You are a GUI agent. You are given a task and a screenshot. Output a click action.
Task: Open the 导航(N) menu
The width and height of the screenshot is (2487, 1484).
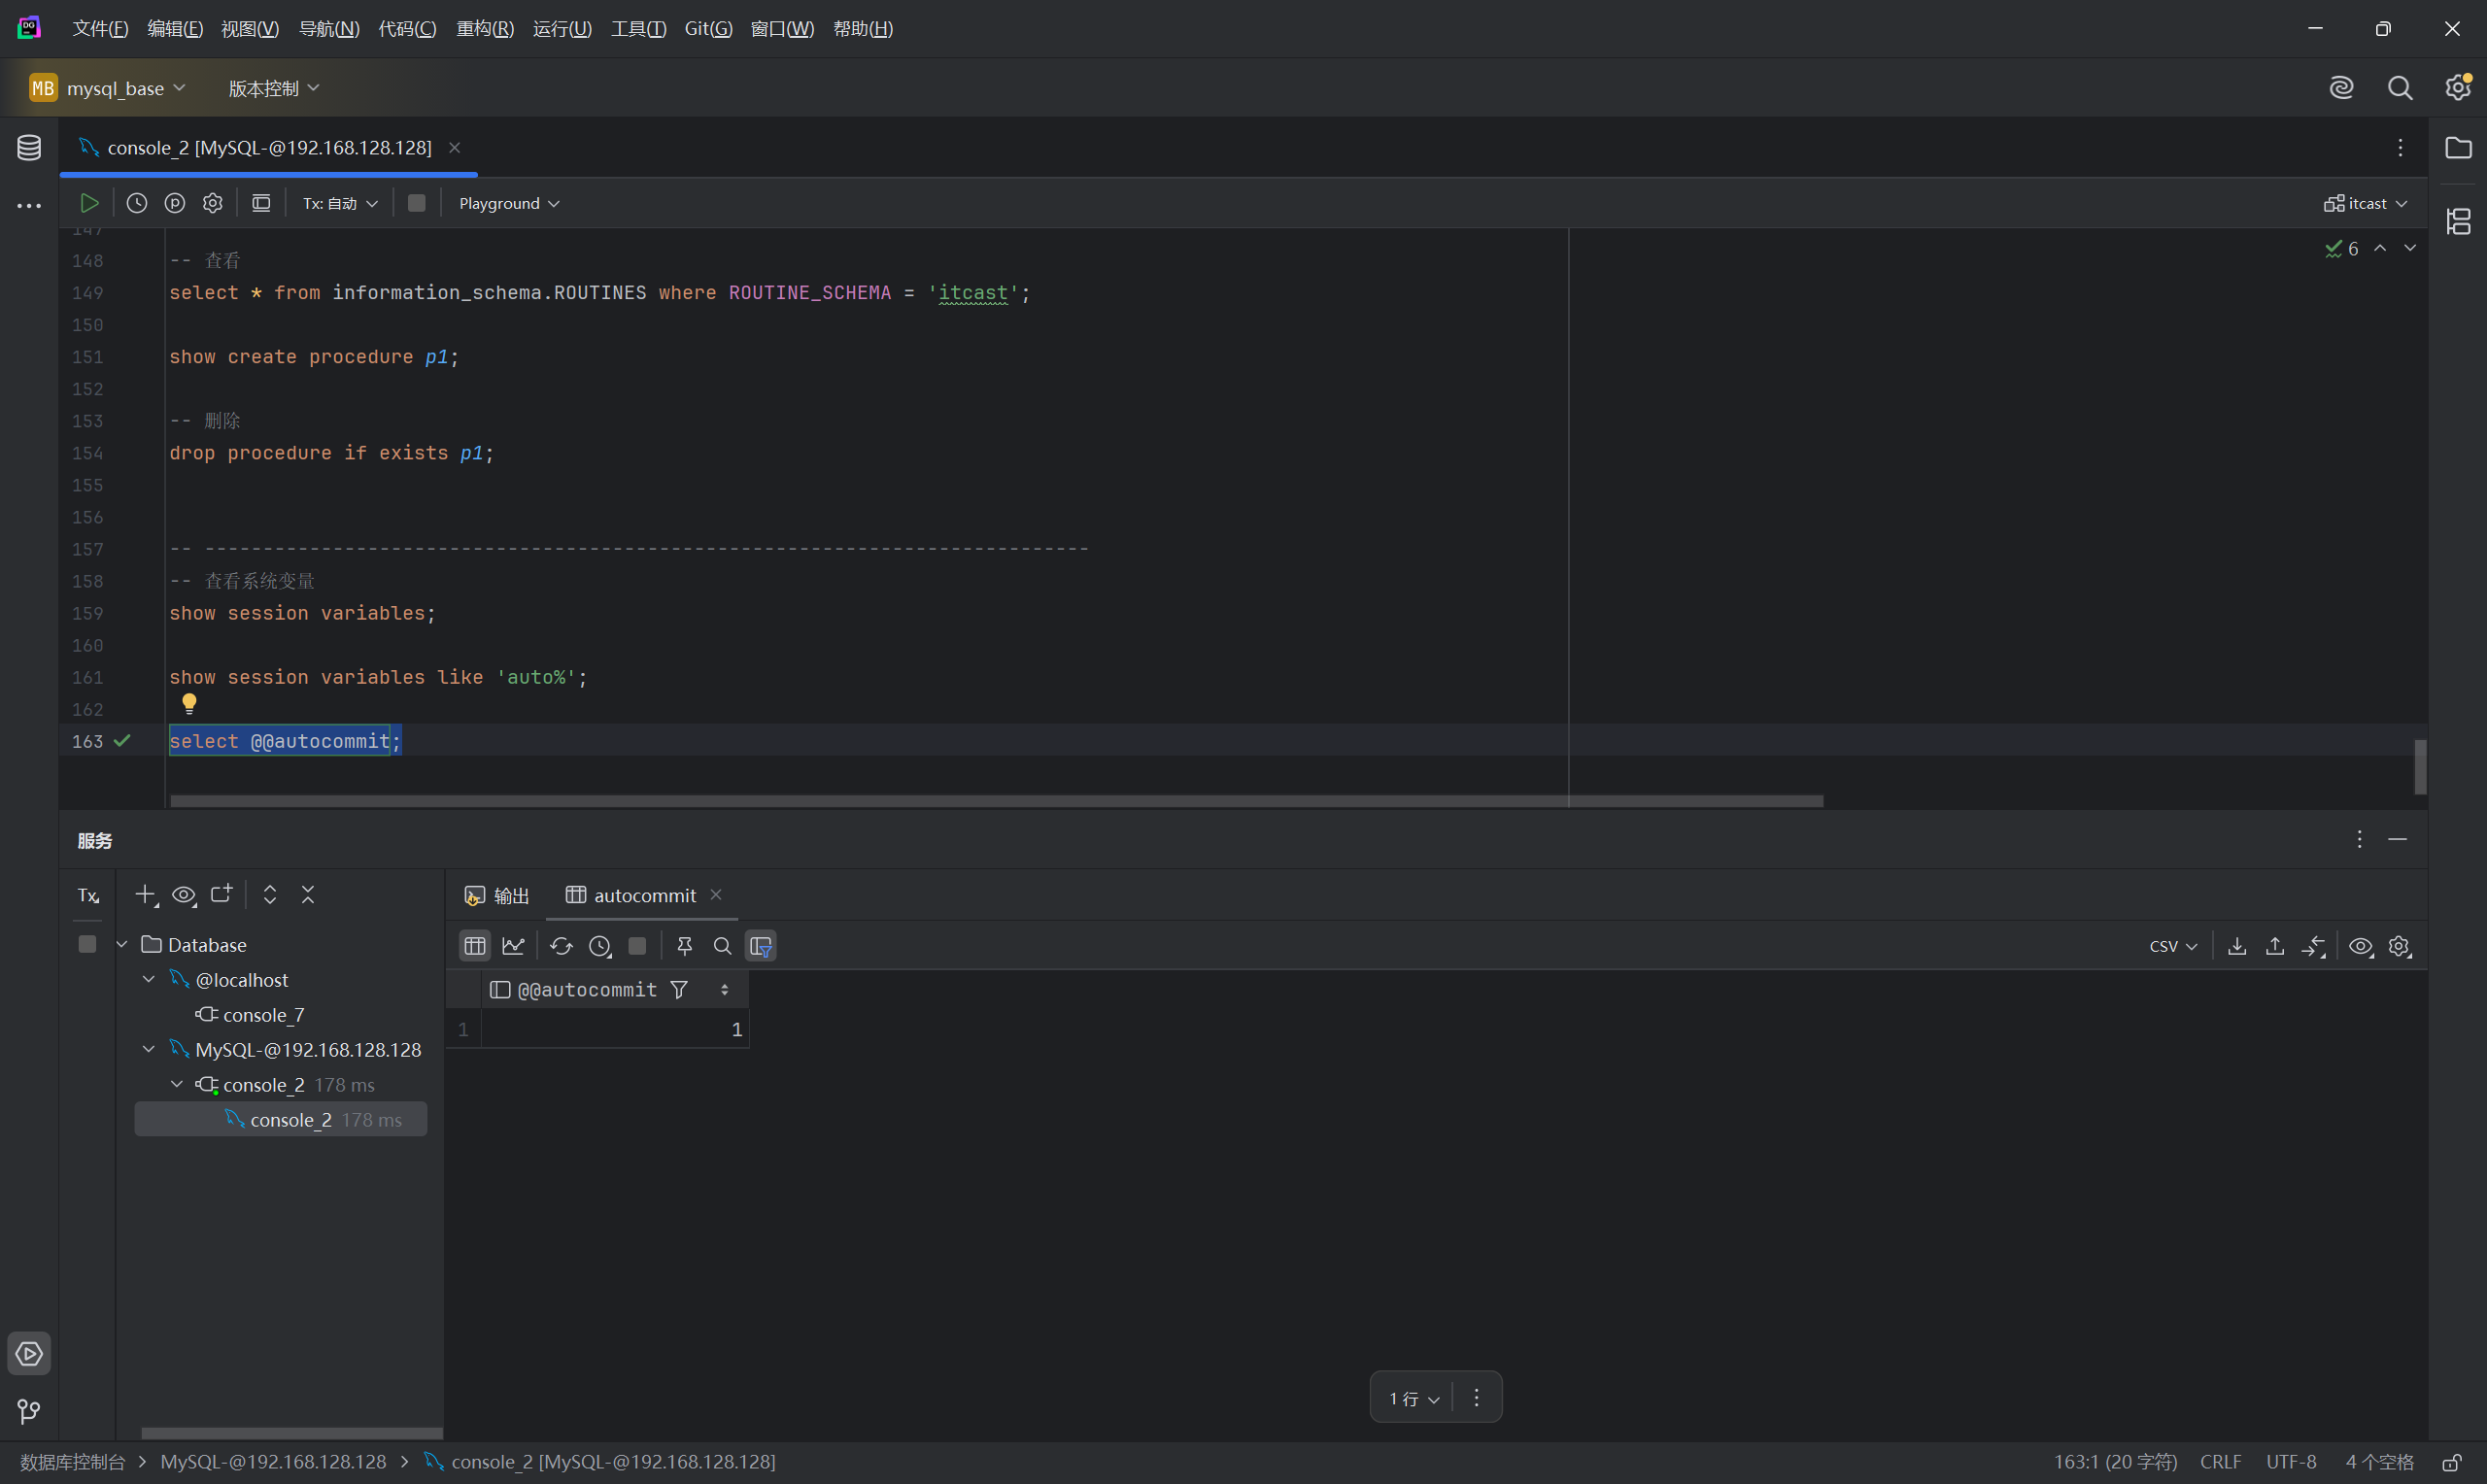click(x=328, y=28)
